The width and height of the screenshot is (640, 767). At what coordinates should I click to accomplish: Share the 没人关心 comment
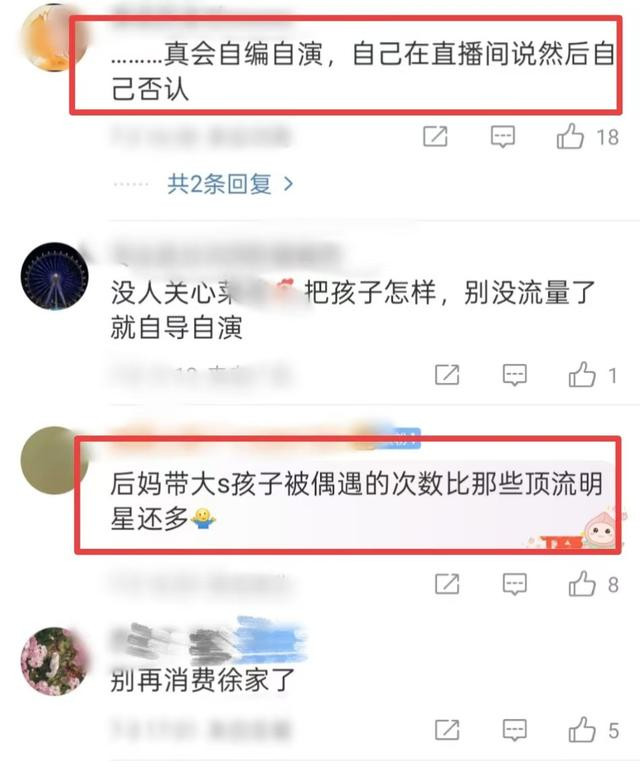click(447, 375)
